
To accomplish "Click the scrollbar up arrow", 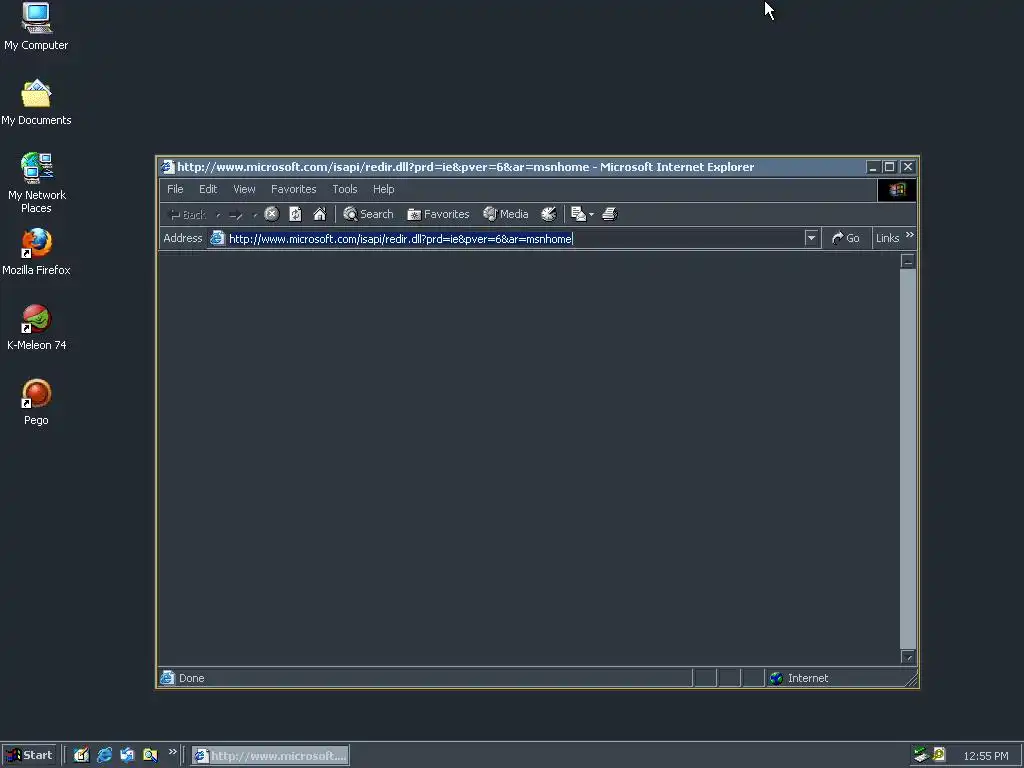I will [x=908, y=261].
